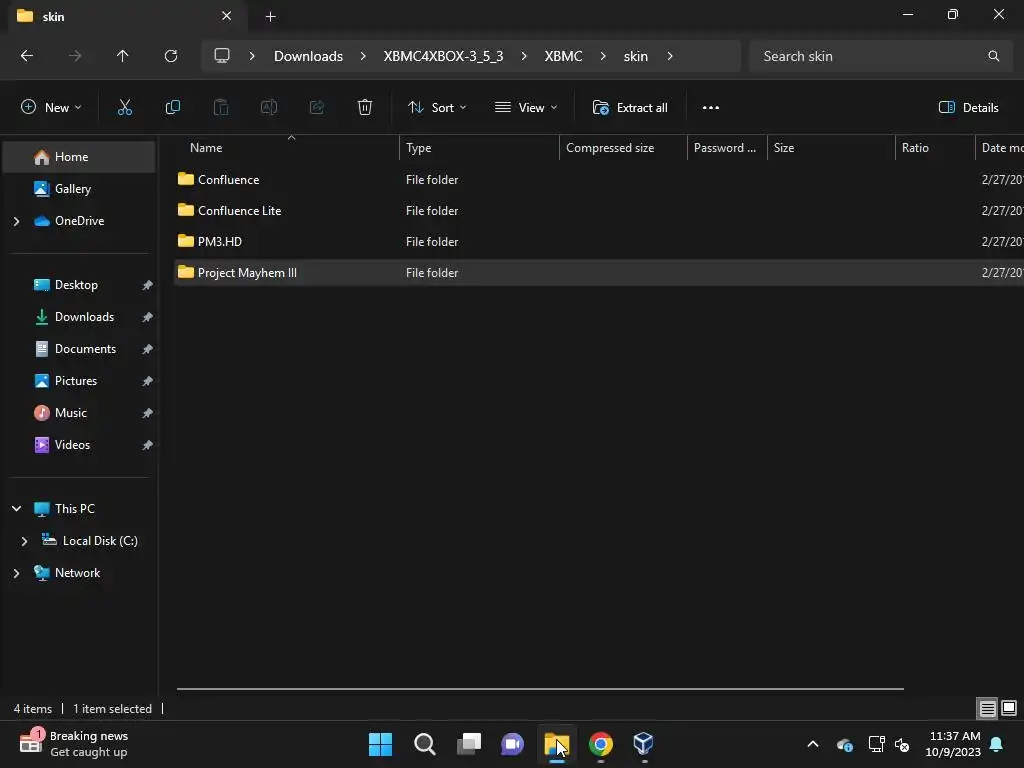Click File Explorer icon on taskbar

coord(556,744)
